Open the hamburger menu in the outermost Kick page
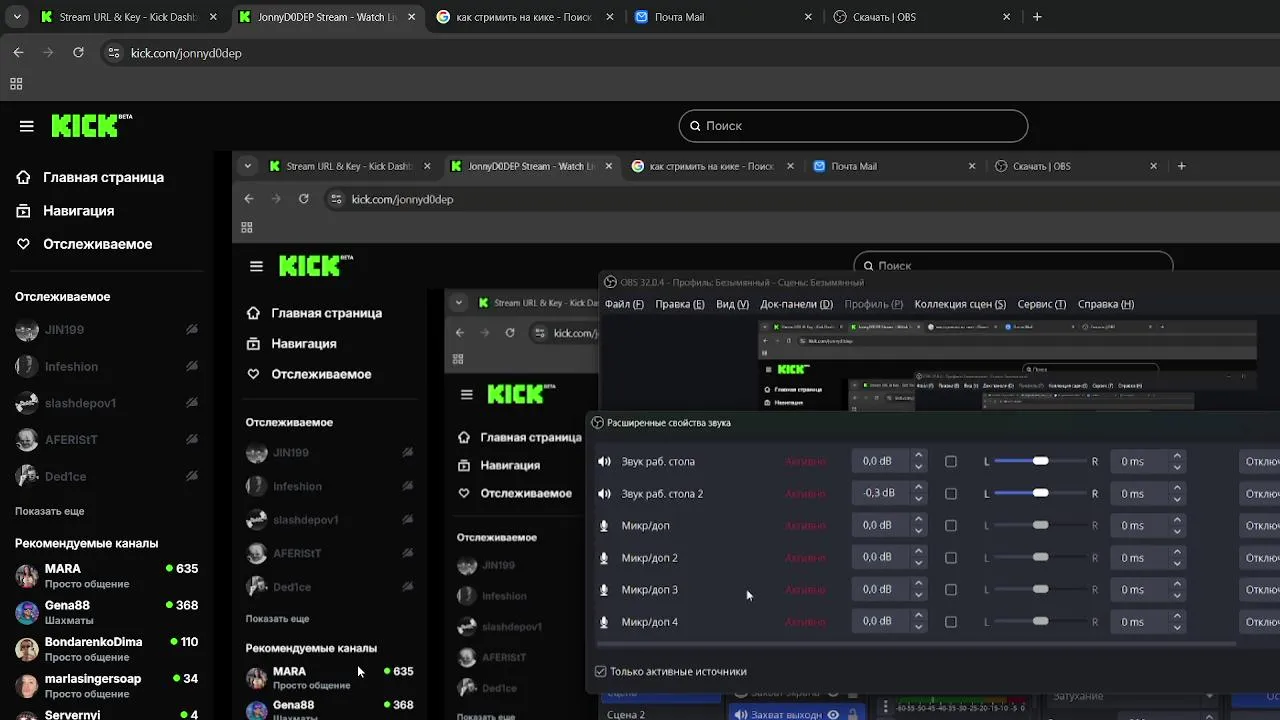 [27, 126]
